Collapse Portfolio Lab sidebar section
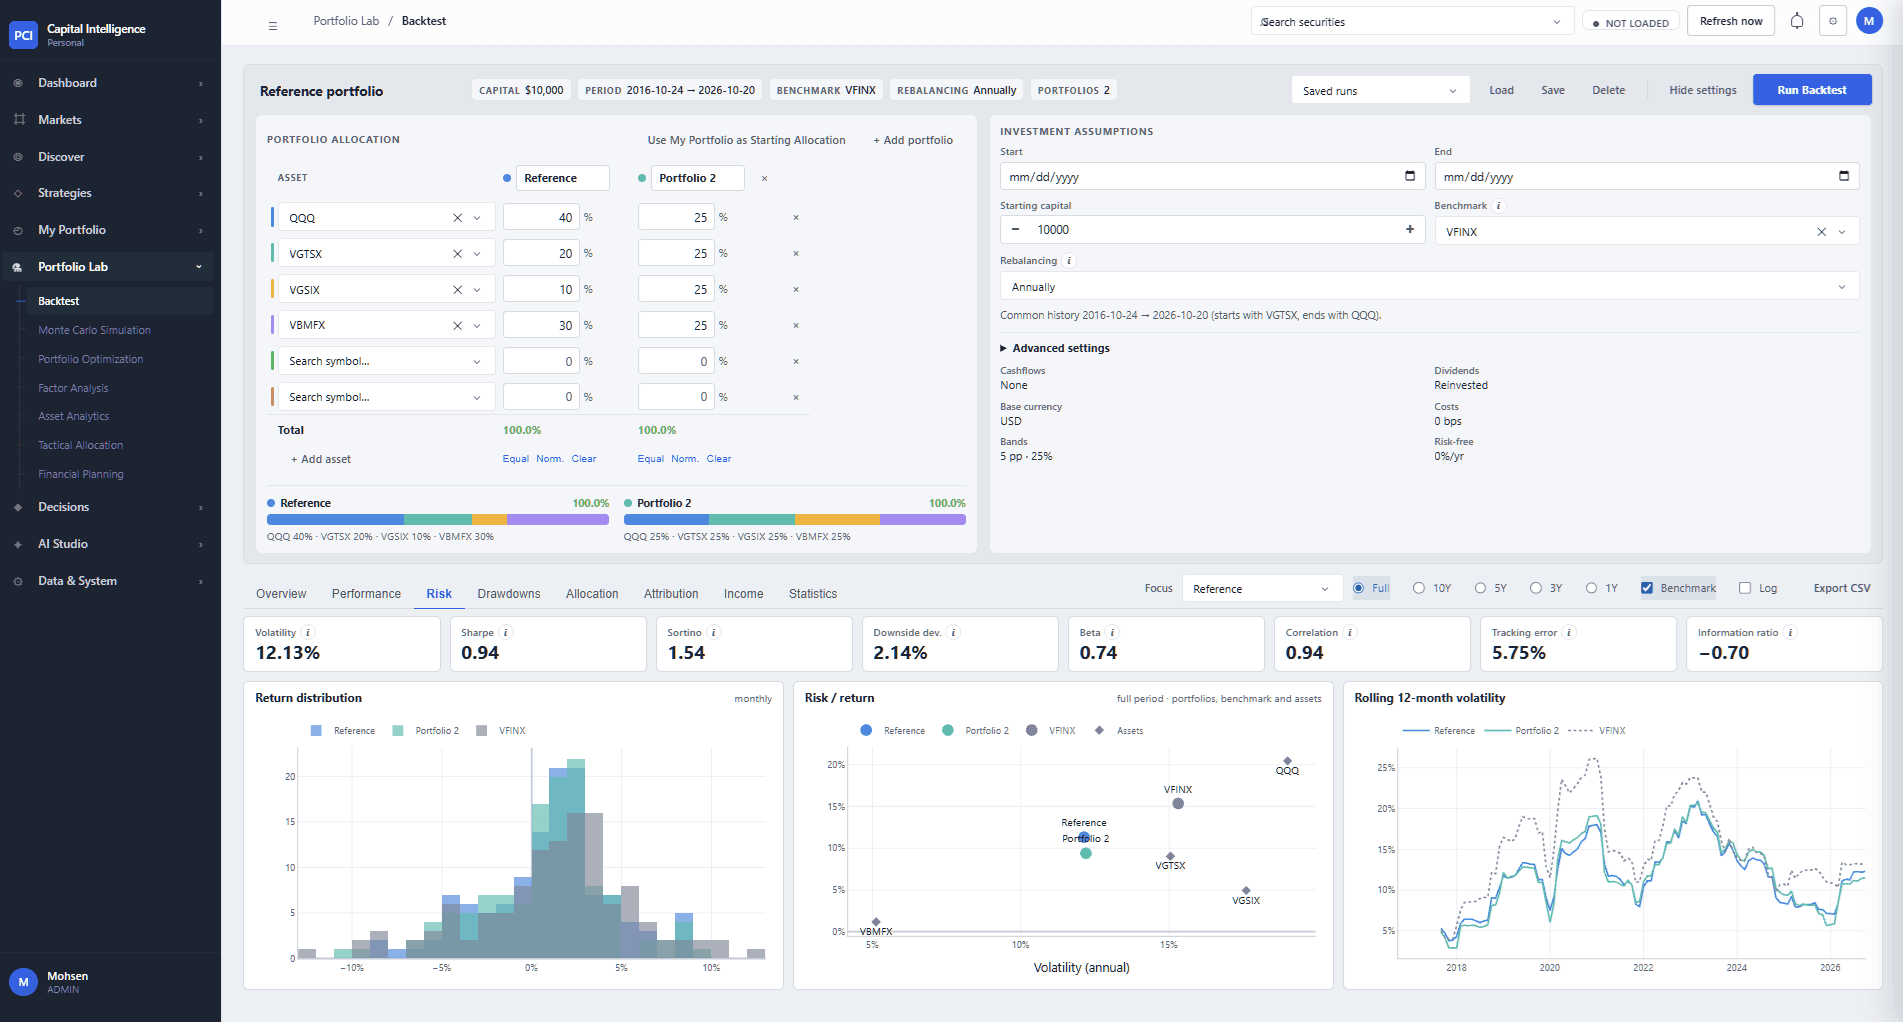 (110, 267)
